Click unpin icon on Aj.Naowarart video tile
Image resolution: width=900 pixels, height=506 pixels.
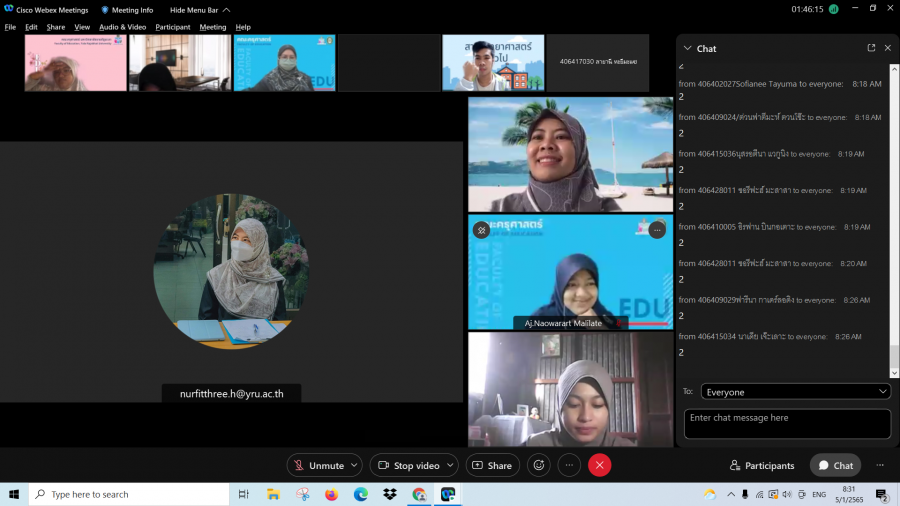(x=481, y=230)
